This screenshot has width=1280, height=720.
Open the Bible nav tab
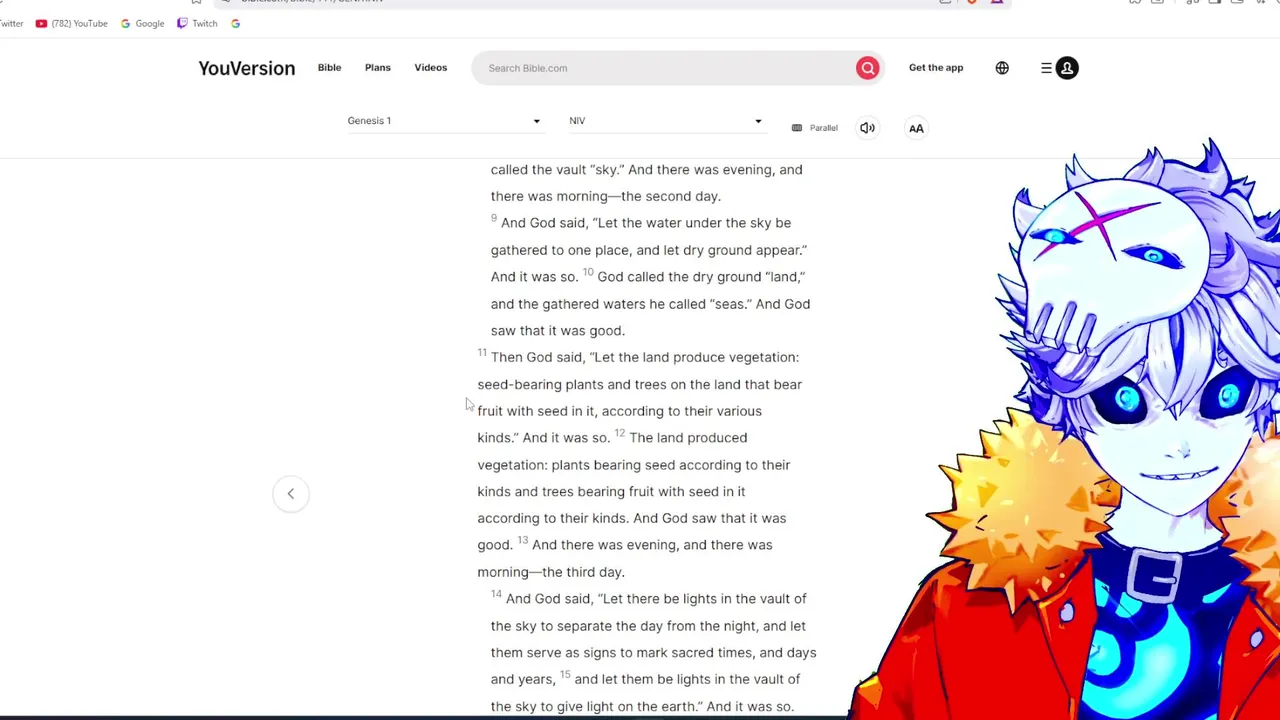(x=329, y=67)
